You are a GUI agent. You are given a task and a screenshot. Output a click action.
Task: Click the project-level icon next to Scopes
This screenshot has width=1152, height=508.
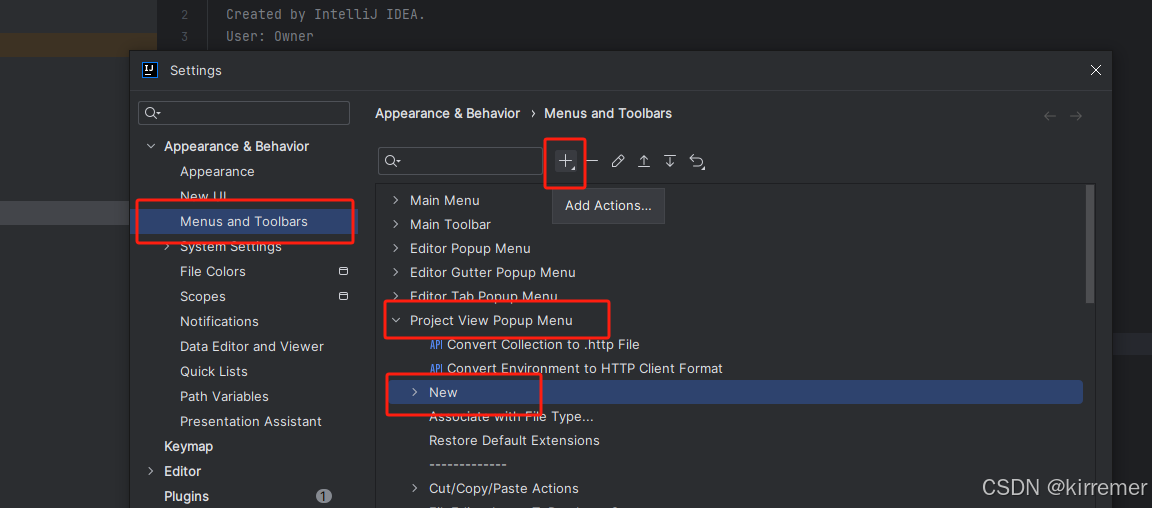pos(342,296)
